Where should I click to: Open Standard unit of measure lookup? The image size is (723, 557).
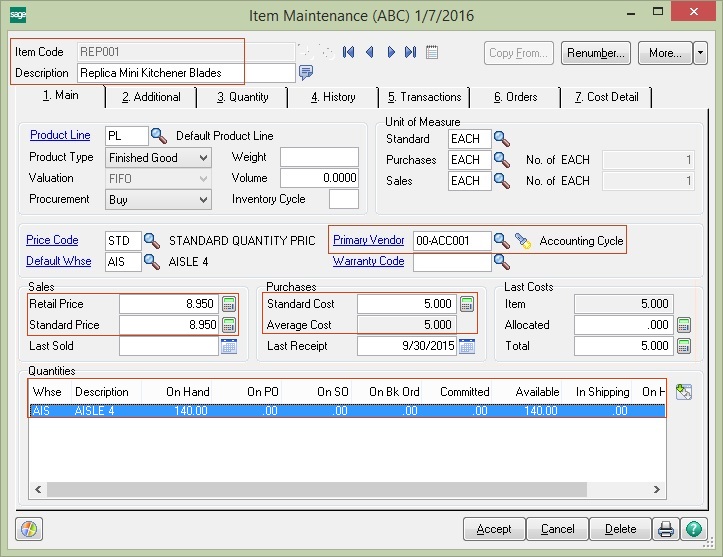502,139
